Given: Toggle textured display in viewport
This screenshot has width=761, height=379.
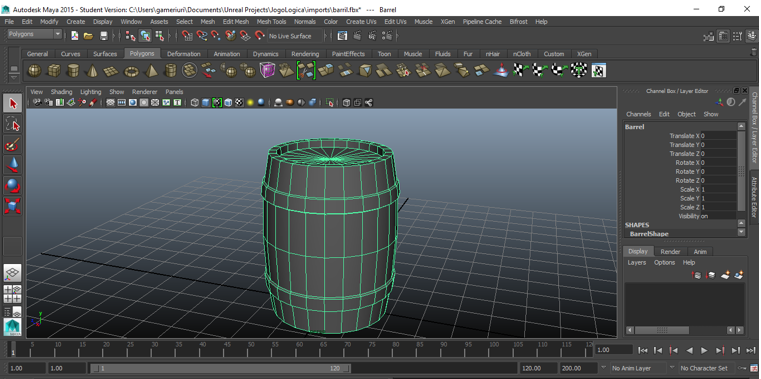Looking at the screenshot, I should click(x=239, y=102).
